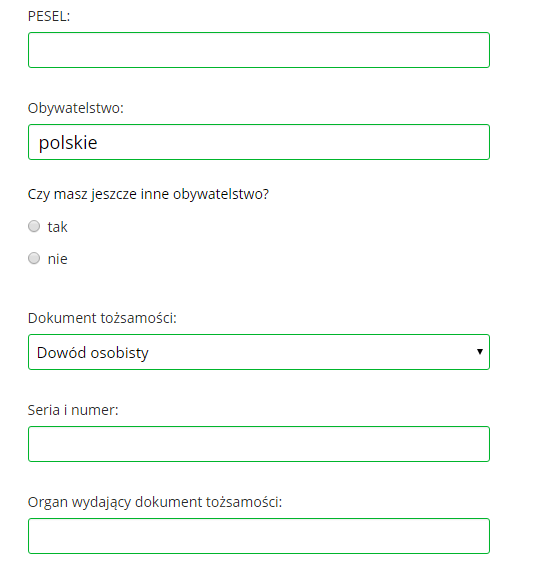This screenshot has height=577, width=557.
Task: Focus the Organ wydający dokument input
Action: [x=259, y=536]
